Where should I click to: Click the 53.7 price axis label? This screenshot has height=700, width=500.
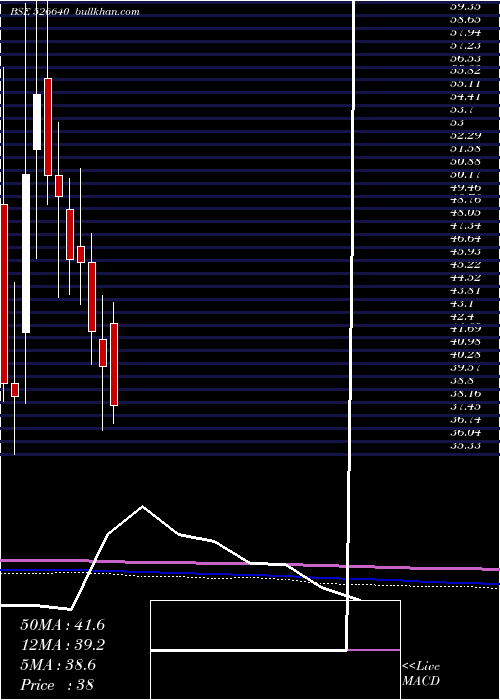462,109
